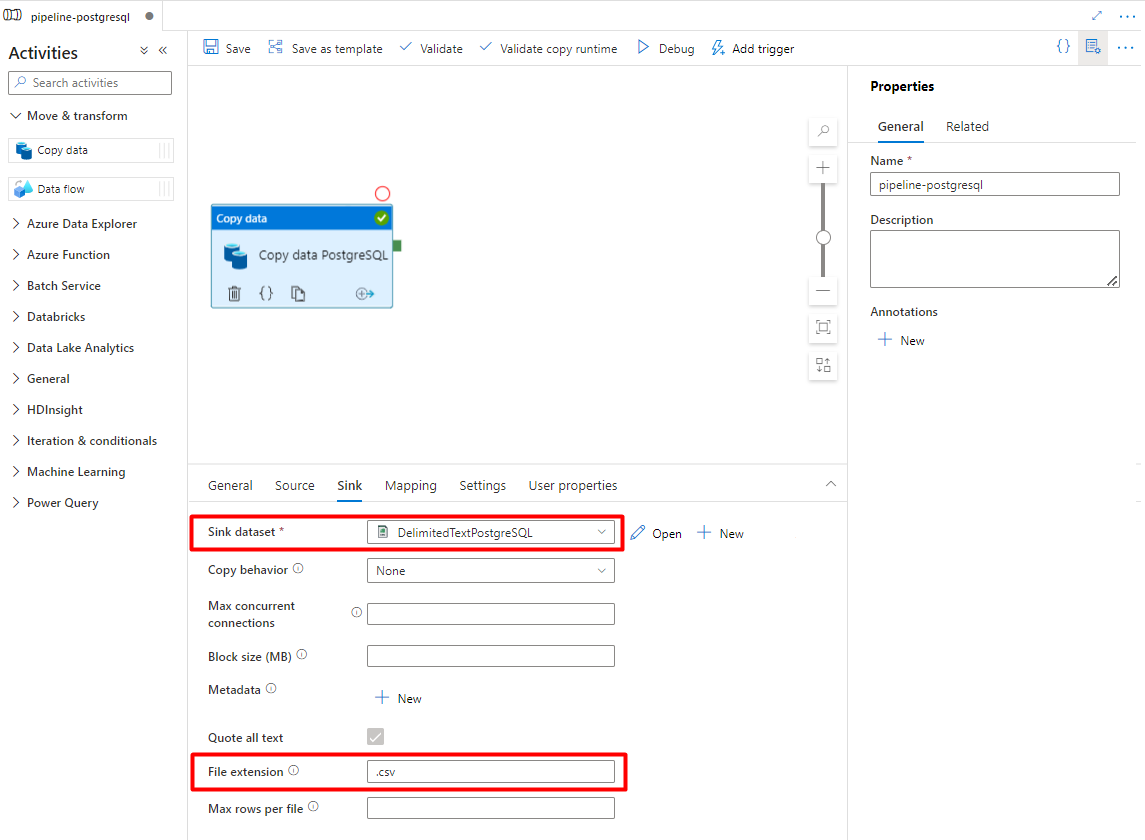Create New sink dataset
Image resolution: width=1145 pixels, height=840 pixels.
(720, 533)
